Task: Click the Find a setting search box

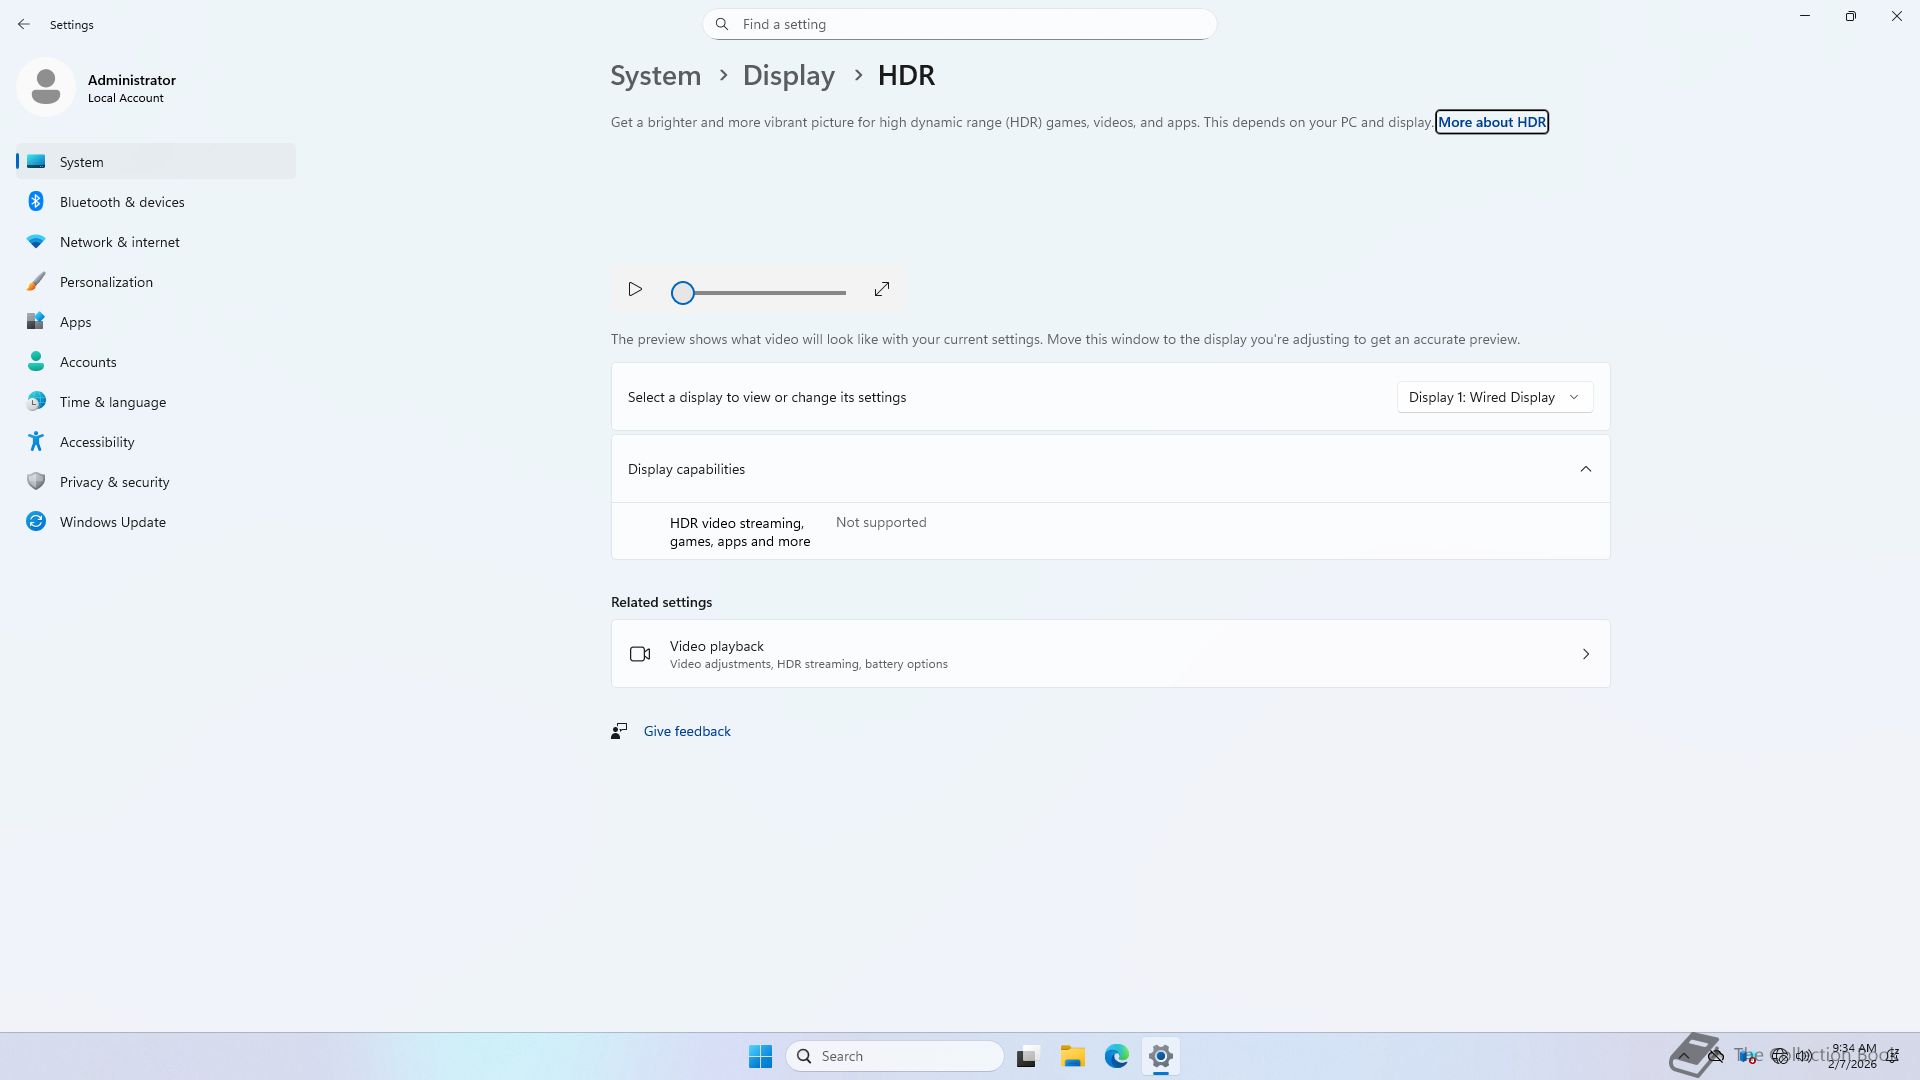Action: click(960, 24)
